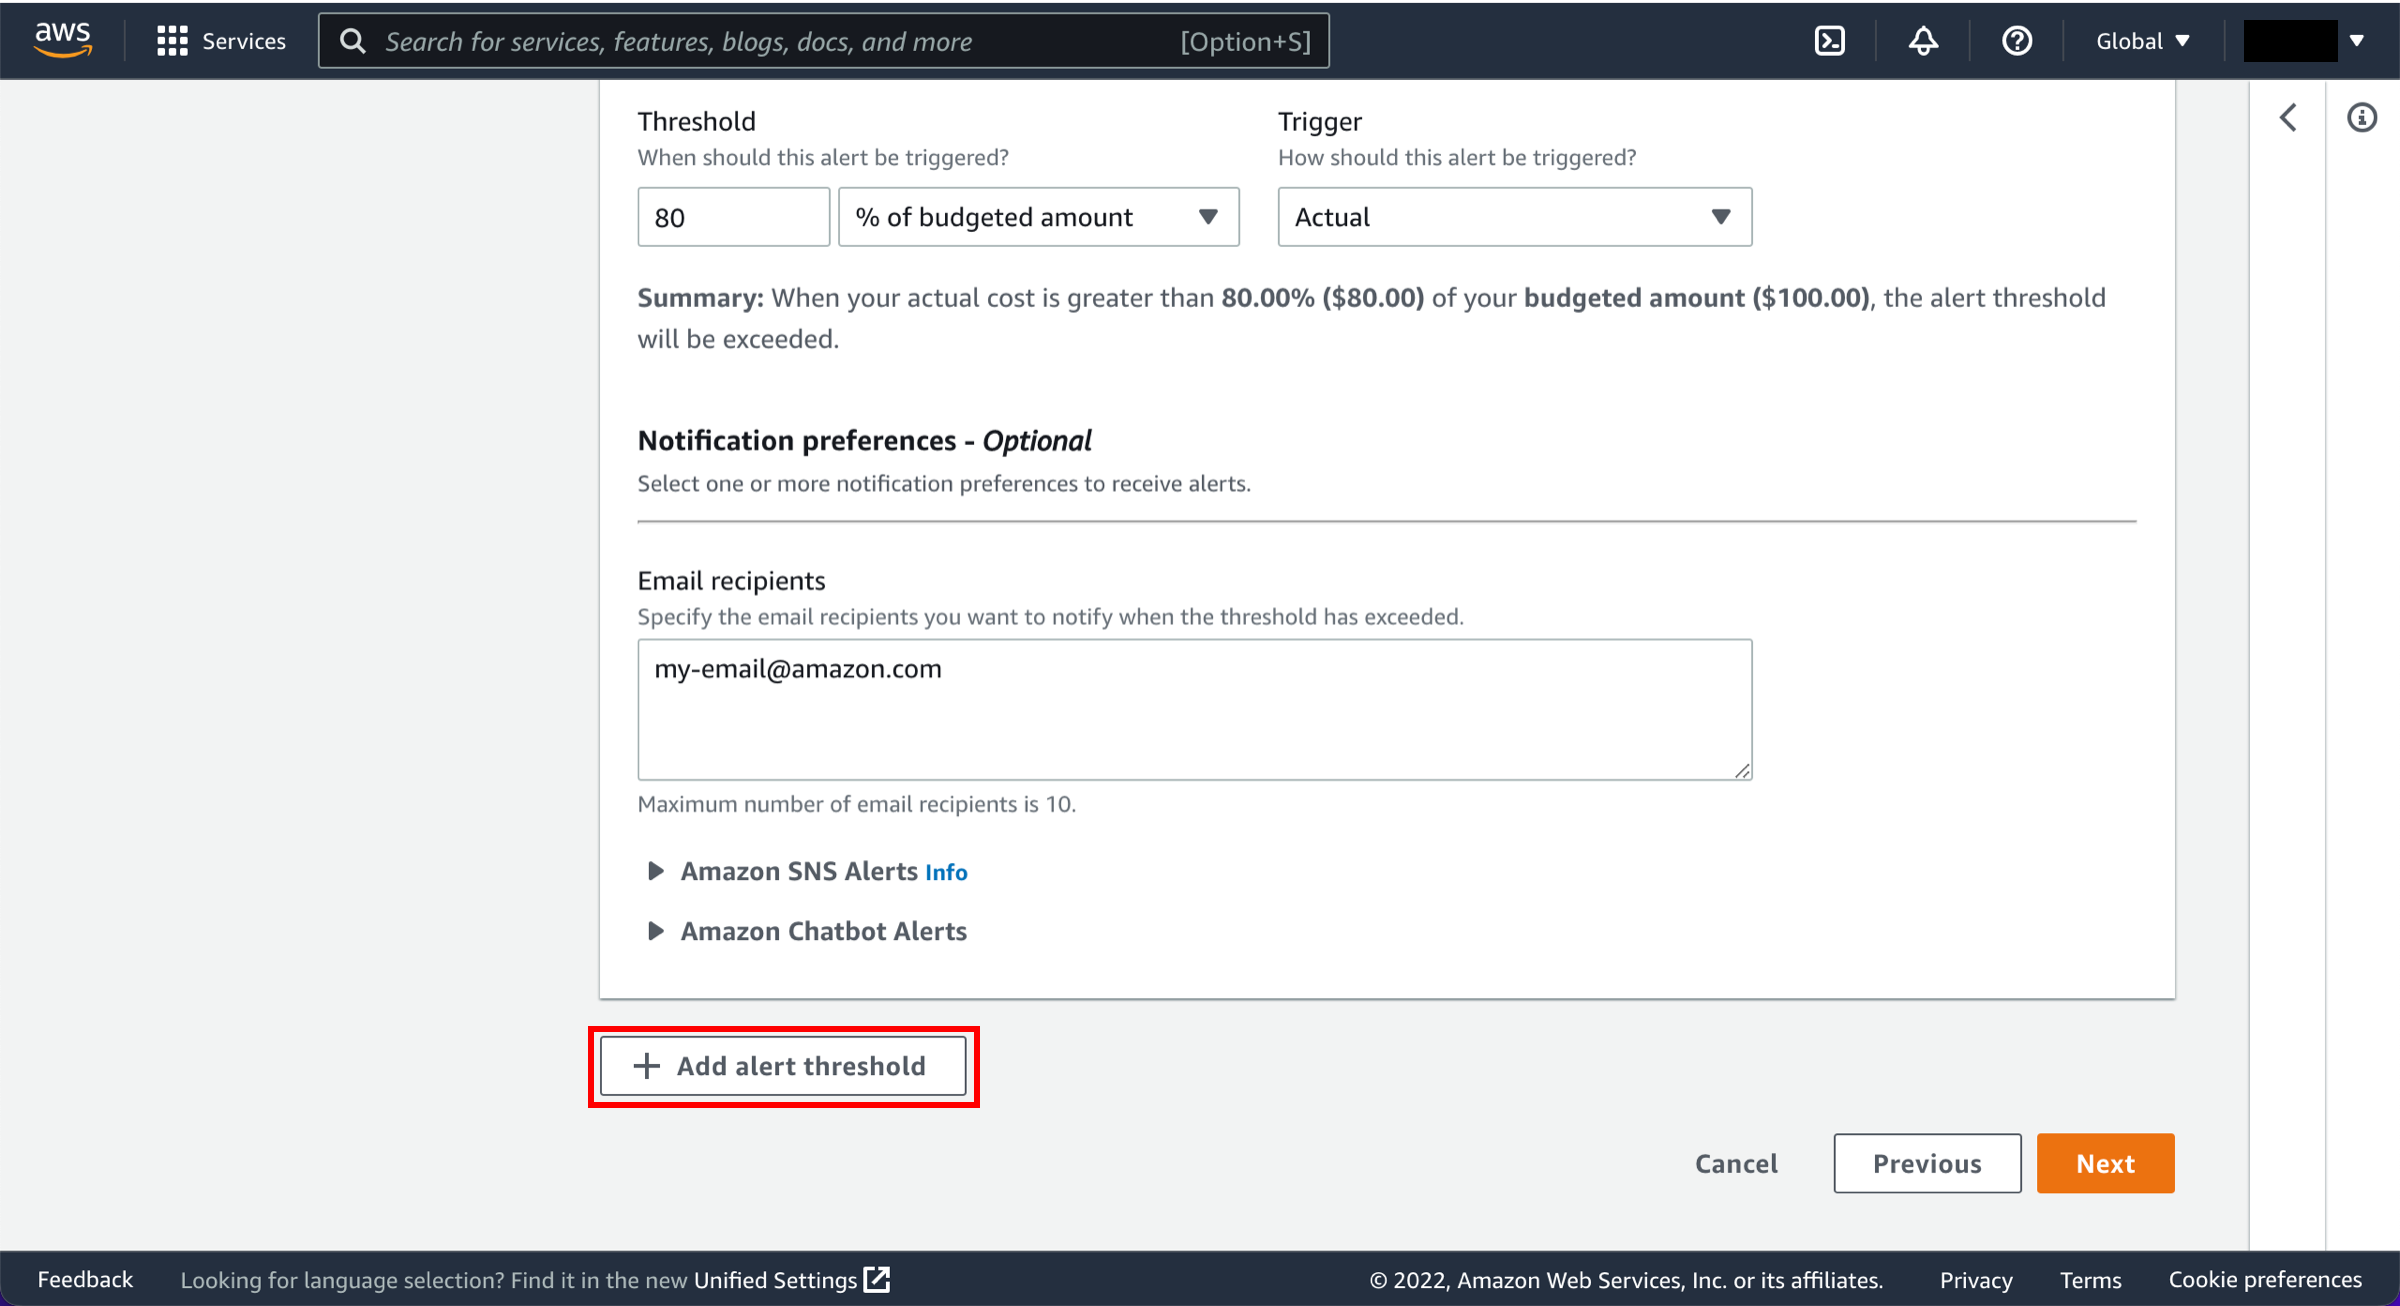Click the Cancel action link

coord(1736,1163)
